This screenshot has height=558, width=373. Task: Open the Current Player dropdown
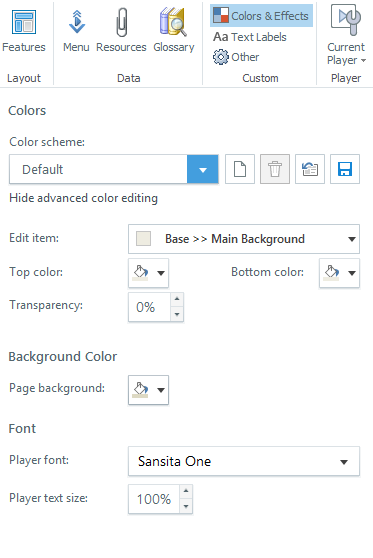coord(346,35)
